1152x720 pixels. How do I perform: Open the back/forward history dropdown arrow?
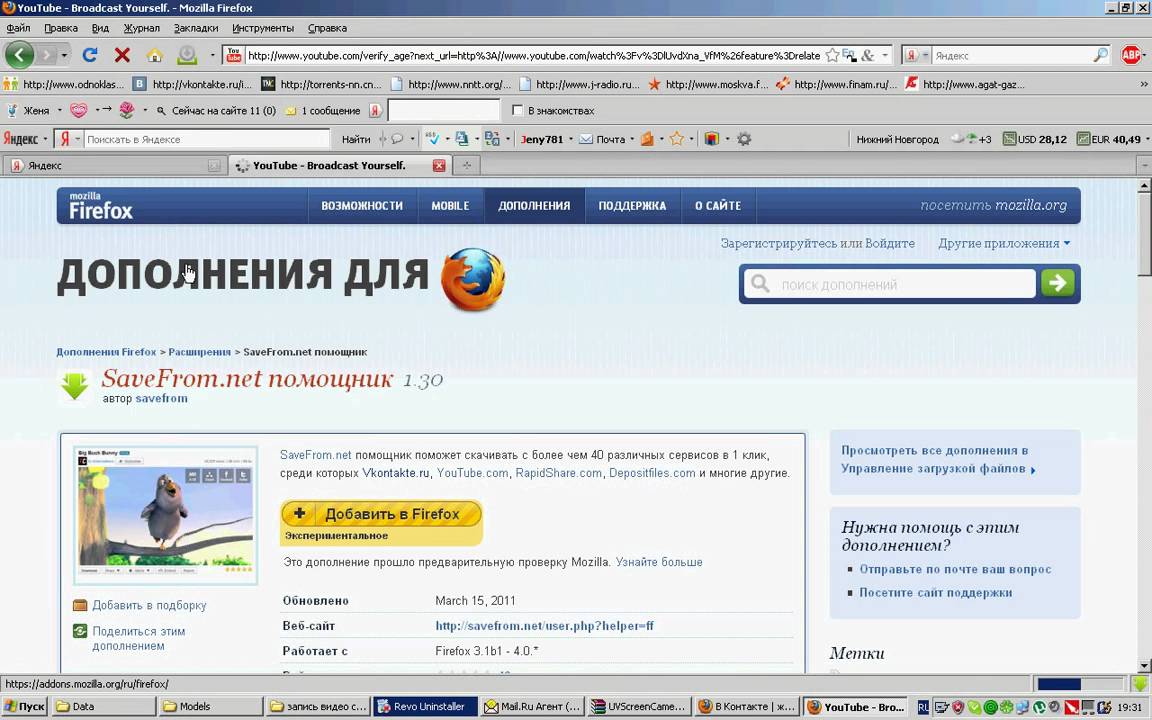[64, 55]
